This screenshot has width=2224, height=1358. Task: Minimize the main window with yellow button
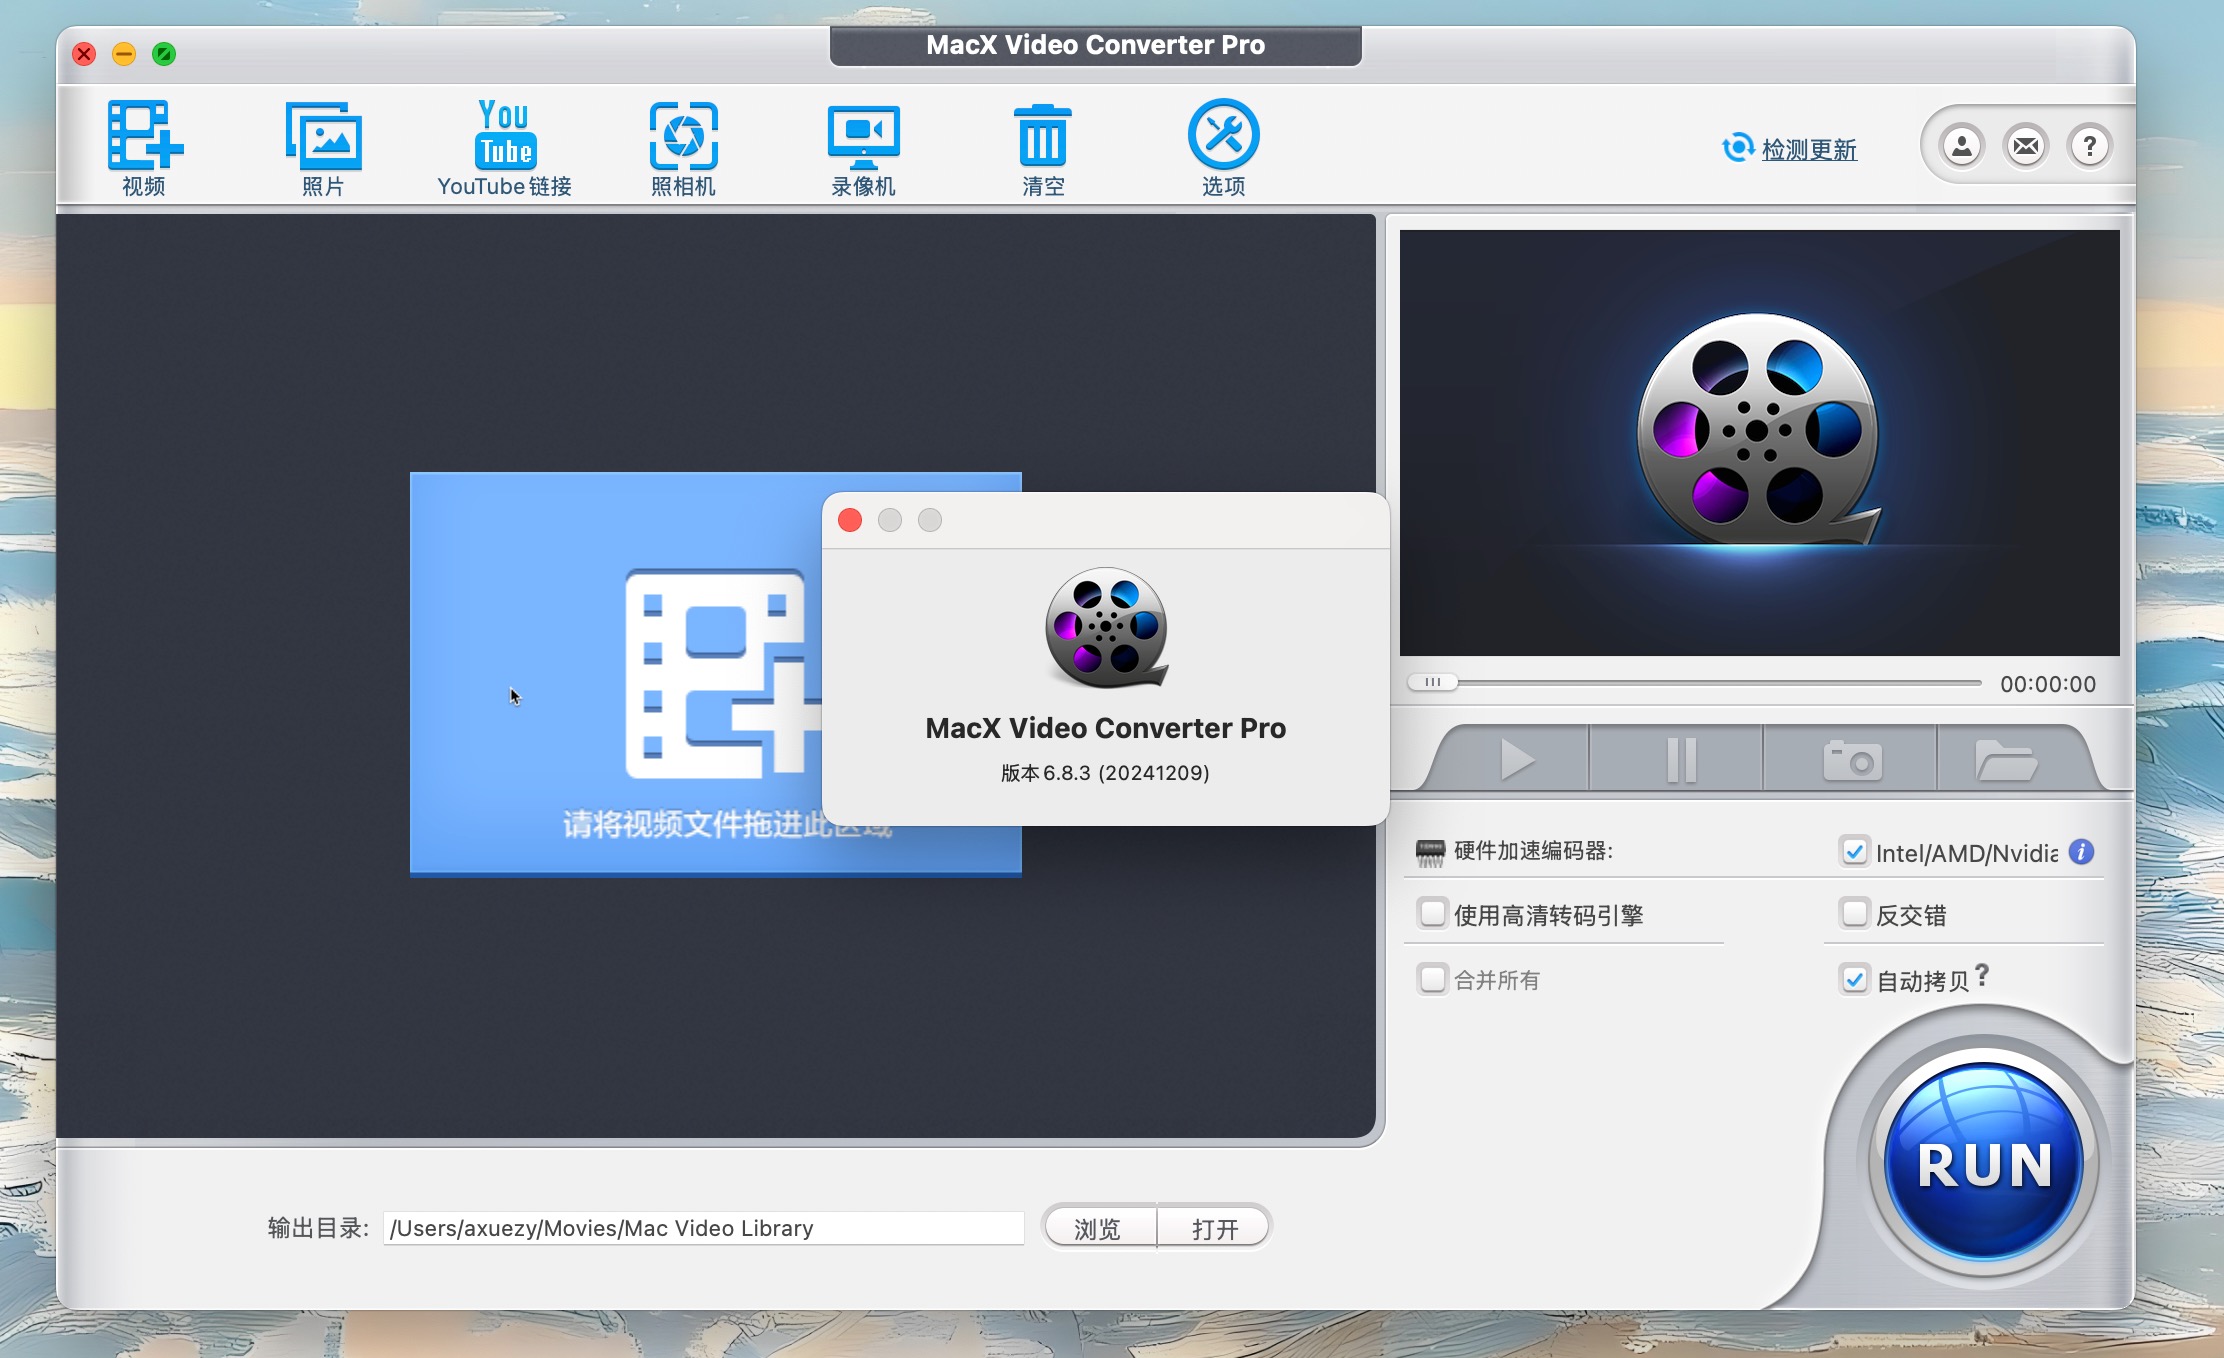tap(124, 54)
